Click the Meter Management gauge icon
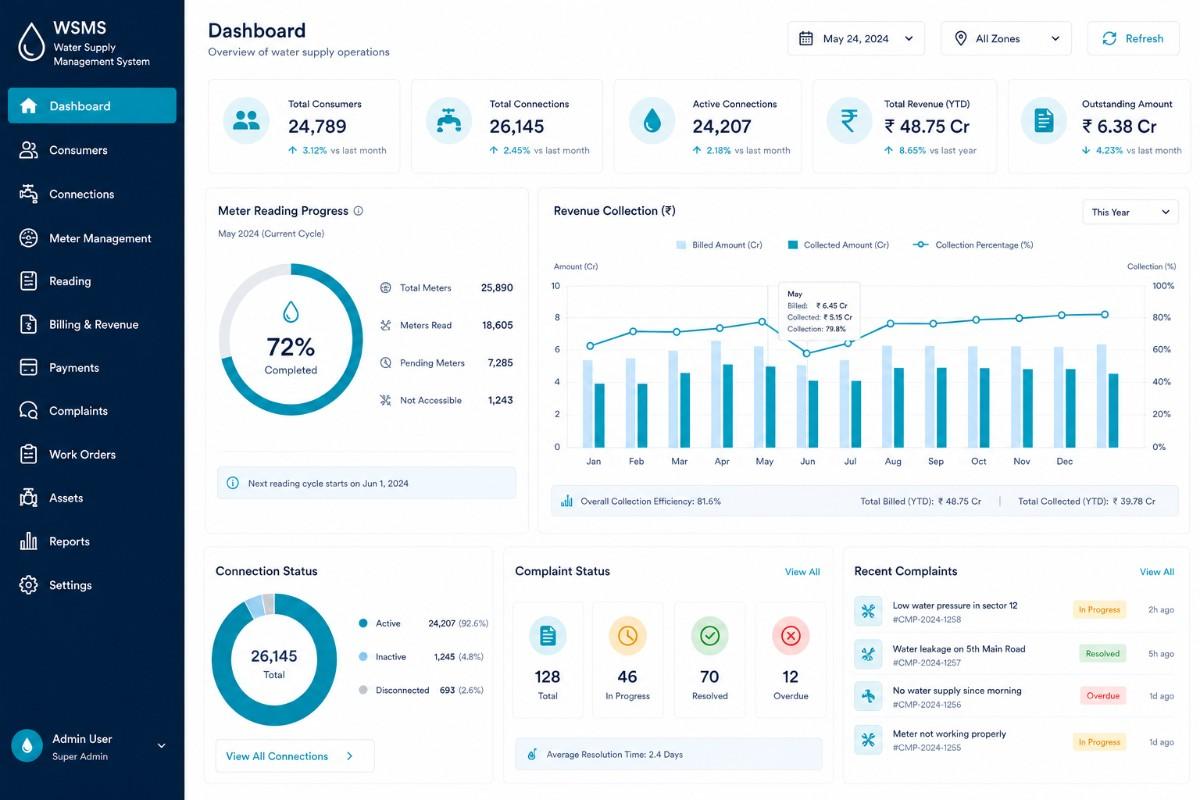The height and width of the screenshot is (800, 1200). (x=28, y=238)
